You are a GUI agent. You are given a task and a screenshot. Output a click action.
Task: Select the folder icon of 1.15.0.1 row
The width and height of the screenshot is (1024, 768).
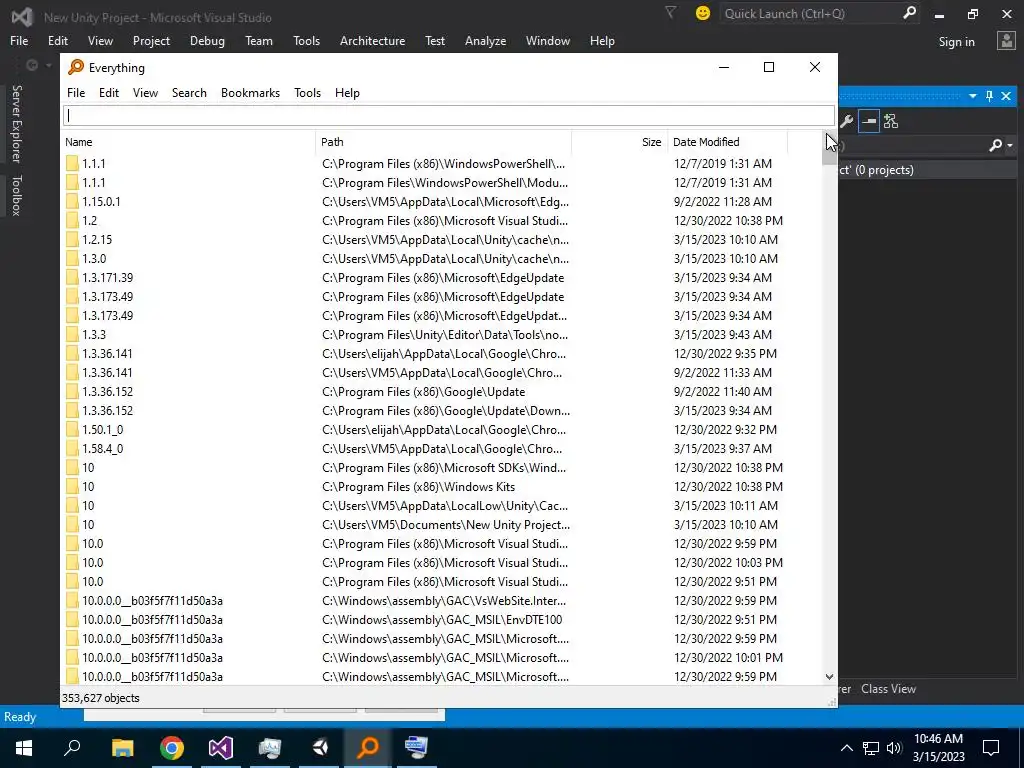[x=72, y=202]
